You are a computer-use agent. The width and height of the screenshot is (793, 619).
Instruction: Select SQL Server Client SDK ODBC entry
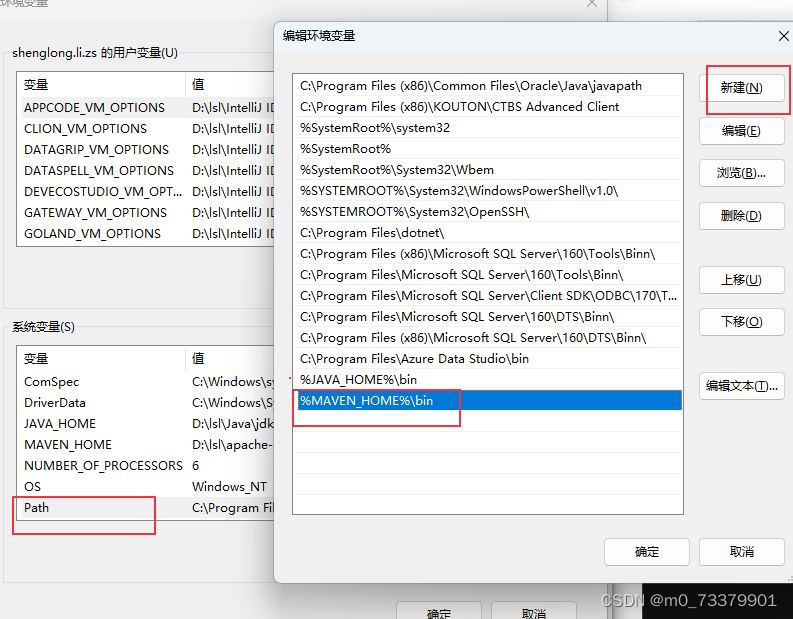pos(488,296)
